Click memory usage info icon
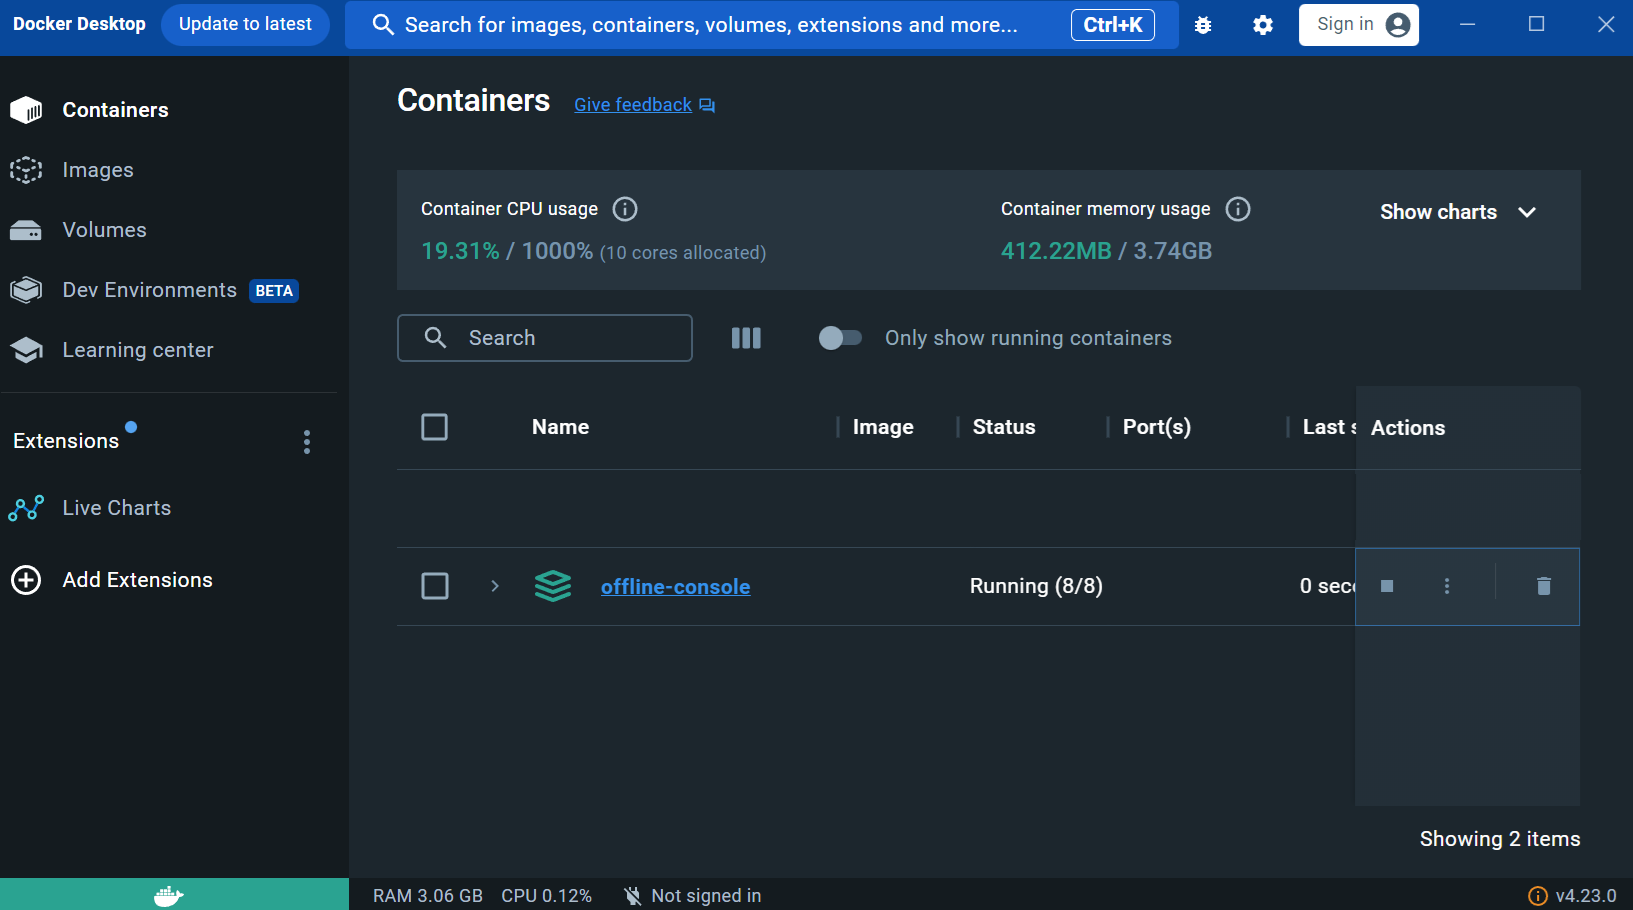 (1238, 209)
